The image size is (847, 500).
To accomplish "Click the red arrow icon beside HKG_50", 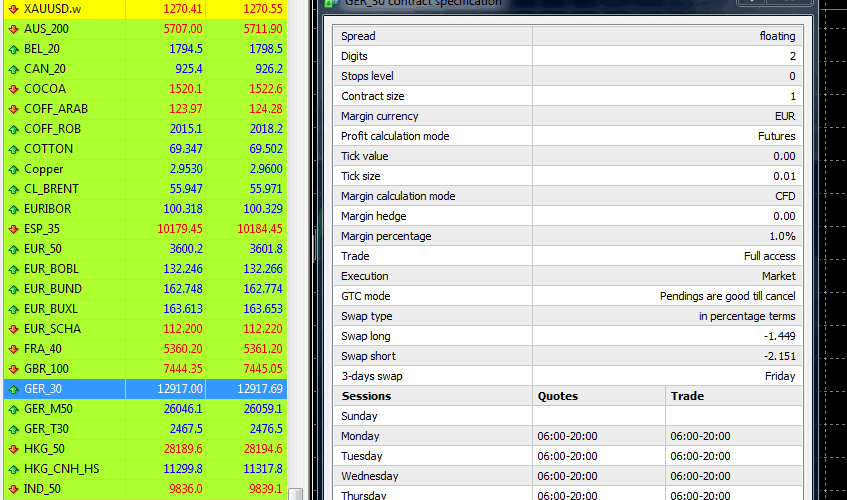I will (x=14, y=449).
